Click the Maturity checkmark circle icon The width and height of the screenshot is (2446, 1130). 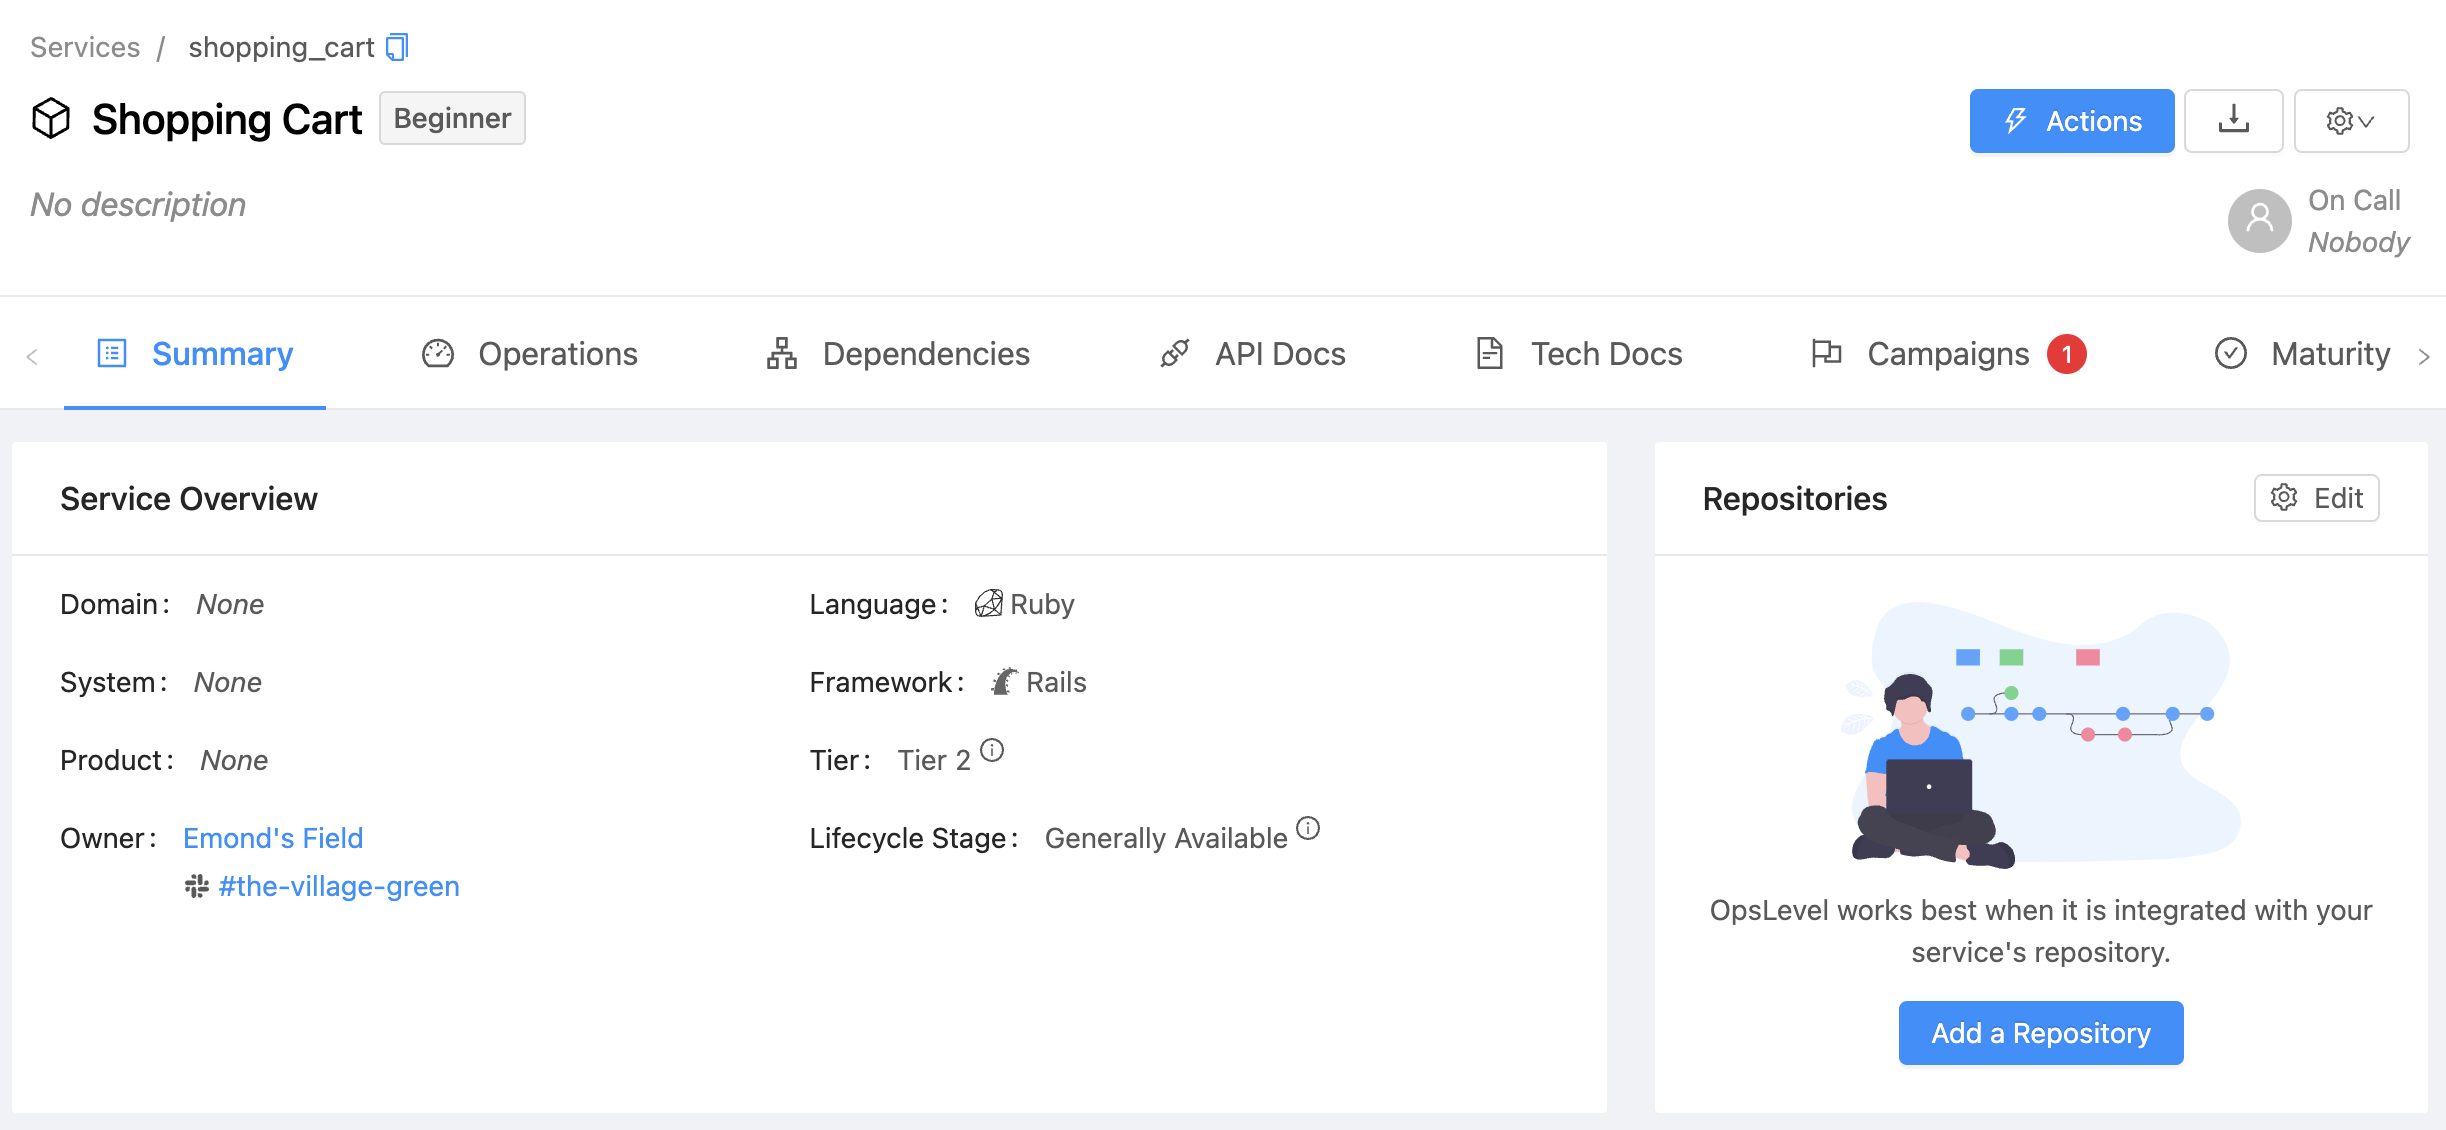point(2231,353)
